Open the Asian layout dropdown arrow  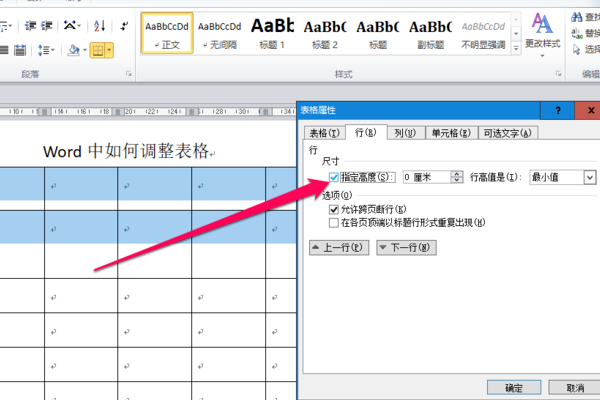click(79, 26)
